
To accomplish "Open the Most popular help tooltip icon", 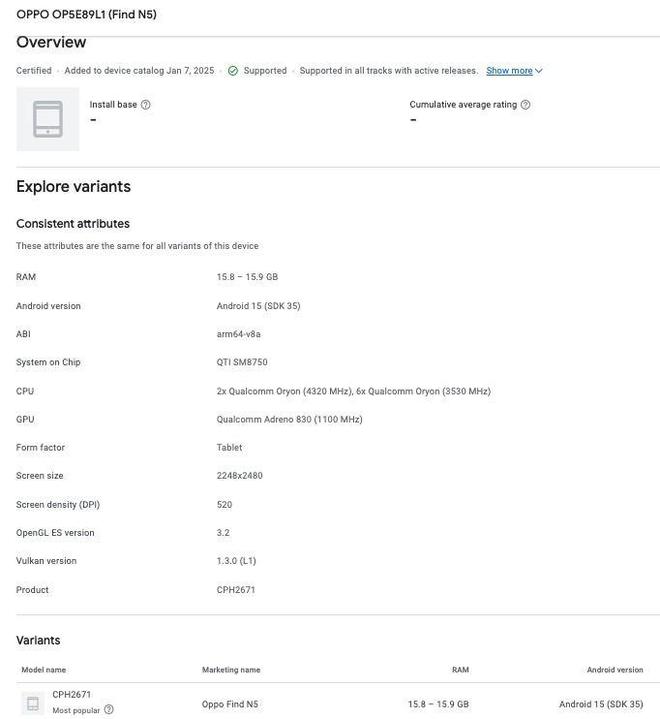I will tap(109, 710).
